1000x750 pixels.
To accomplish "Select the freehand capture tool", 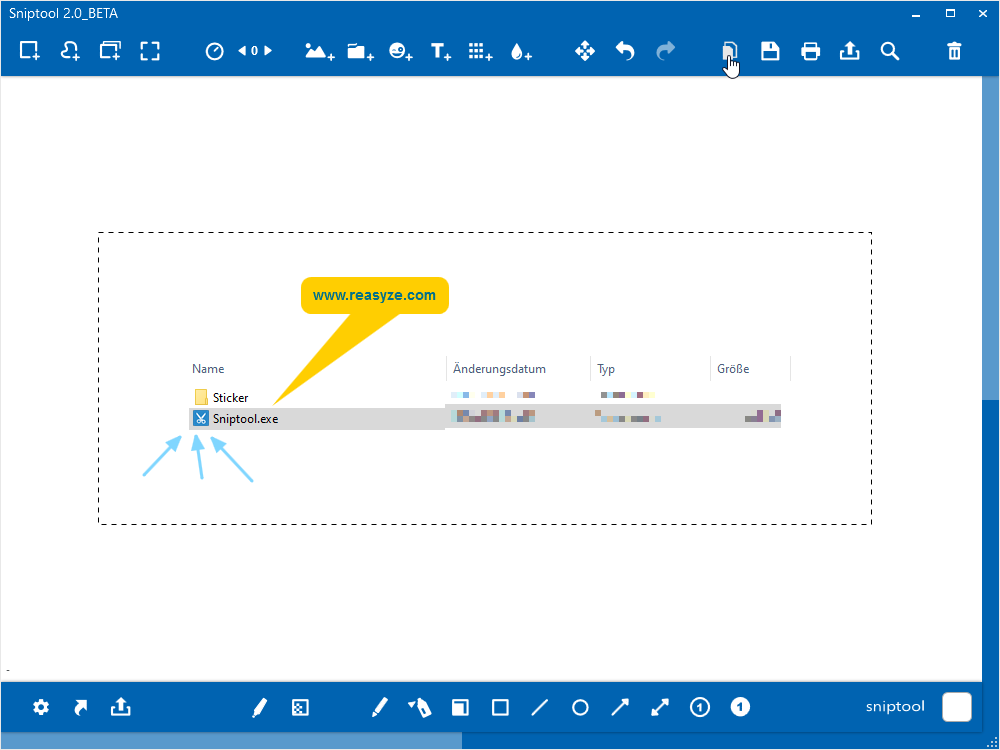I will click(69, 50).
